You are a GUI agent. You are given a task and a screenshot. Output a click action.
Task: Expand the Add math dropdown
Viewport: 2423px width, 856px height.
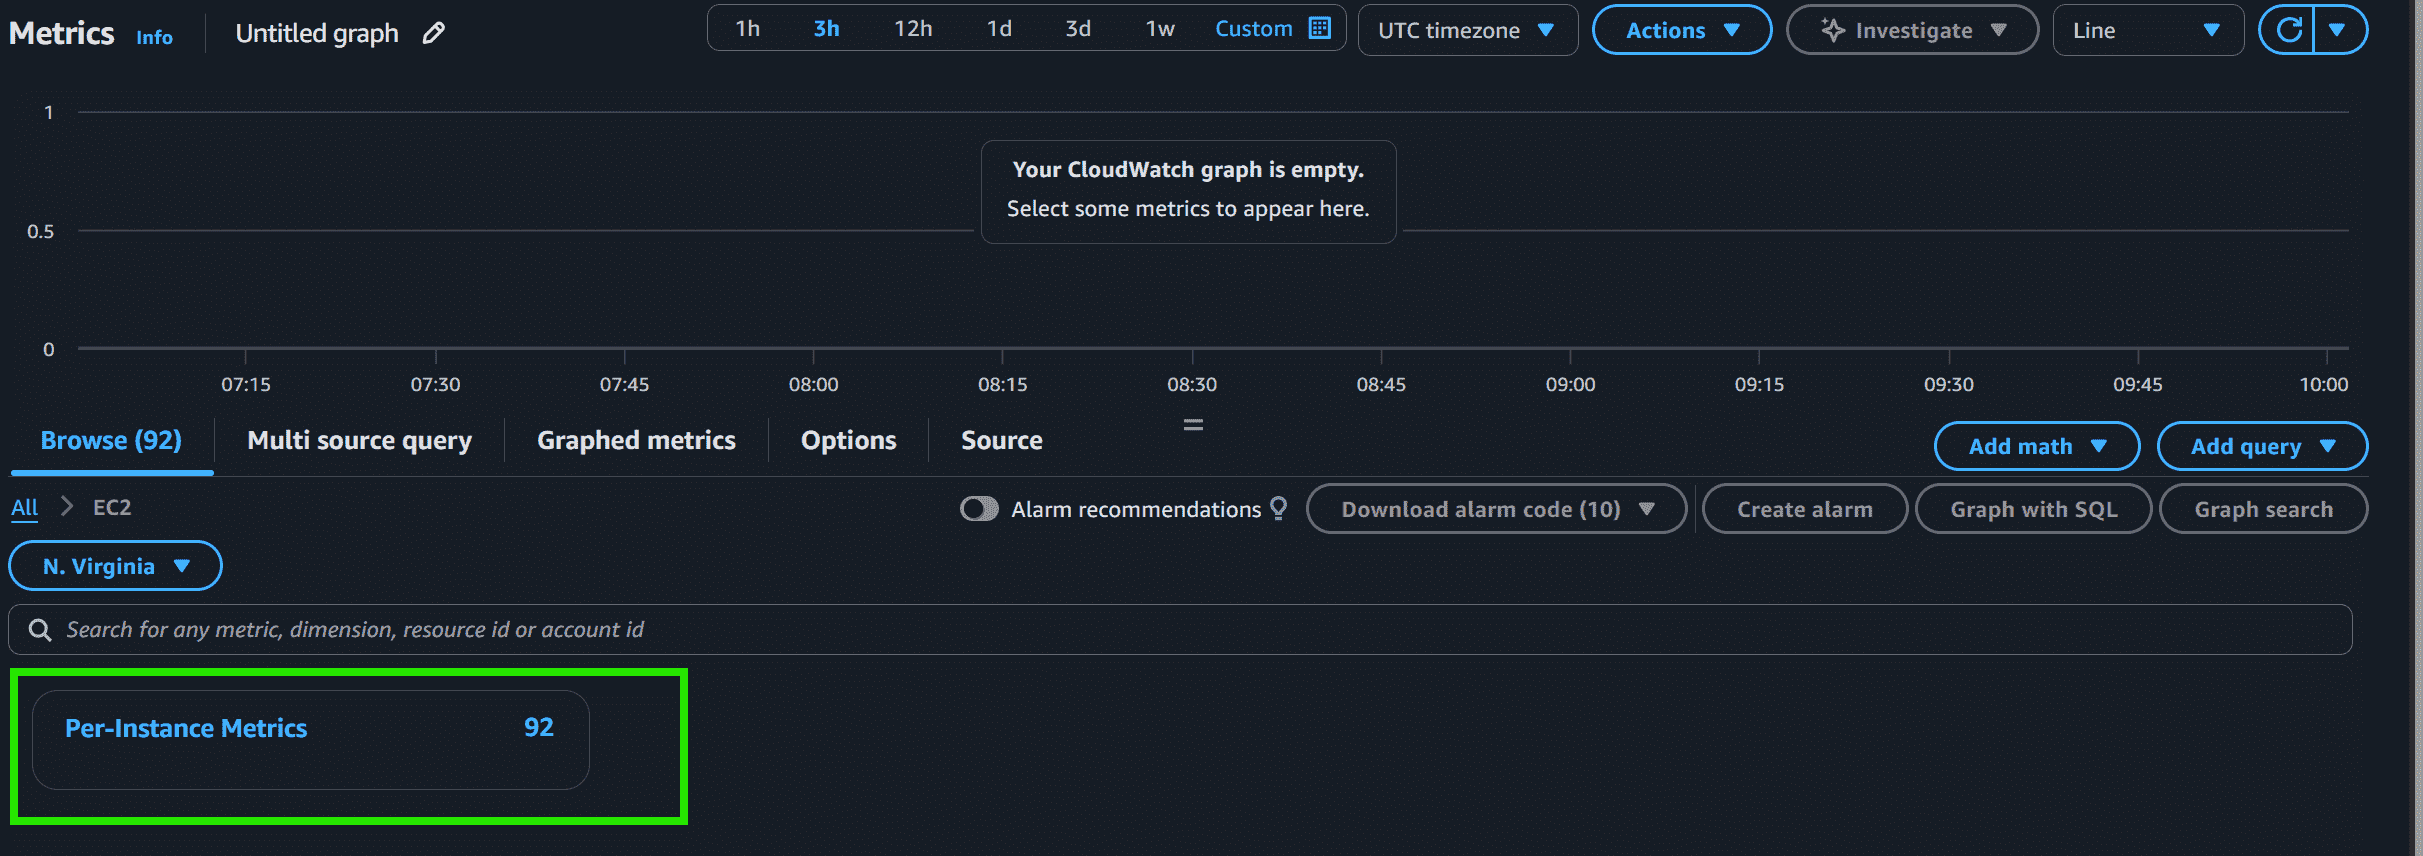tap(2037, 446)
